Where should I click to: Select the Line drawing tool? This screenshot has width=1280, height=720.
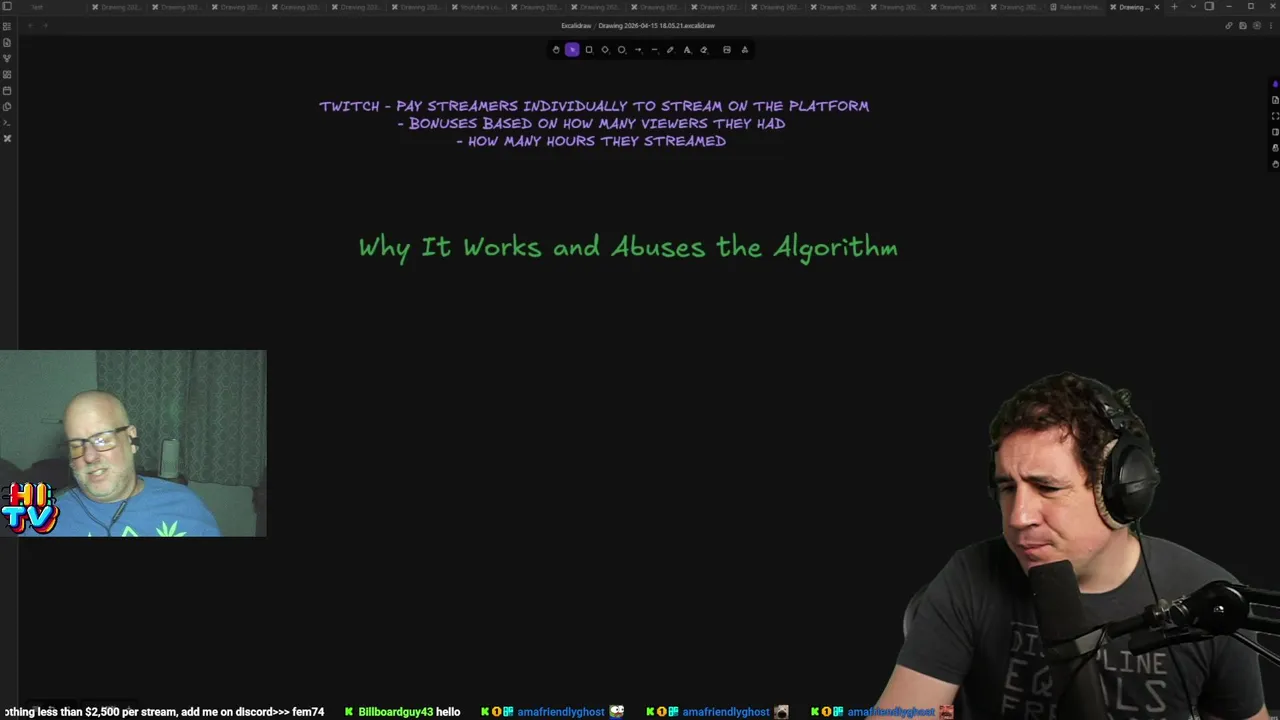tap(654, 50)
